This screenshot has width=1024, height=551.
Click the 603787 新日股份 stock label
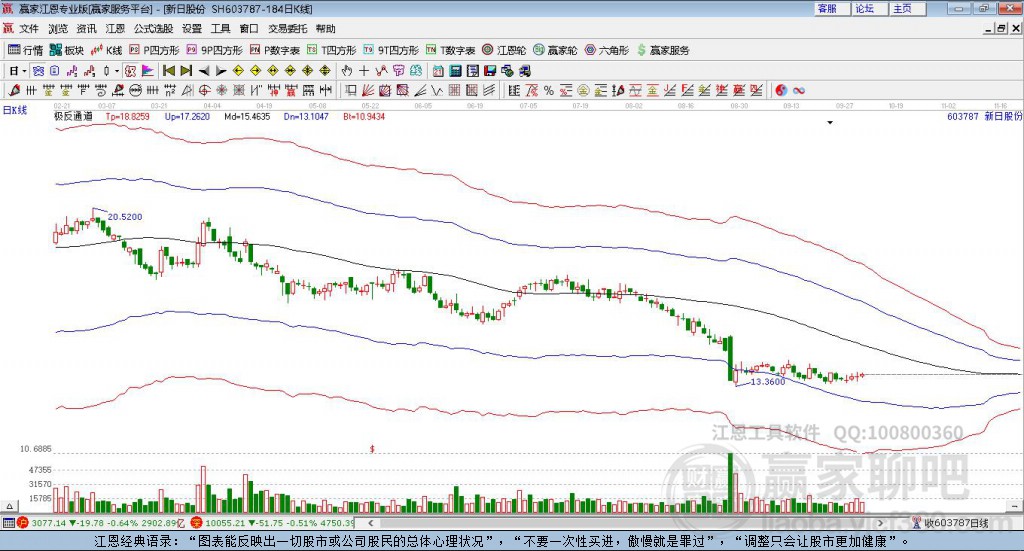click(984, 116)
